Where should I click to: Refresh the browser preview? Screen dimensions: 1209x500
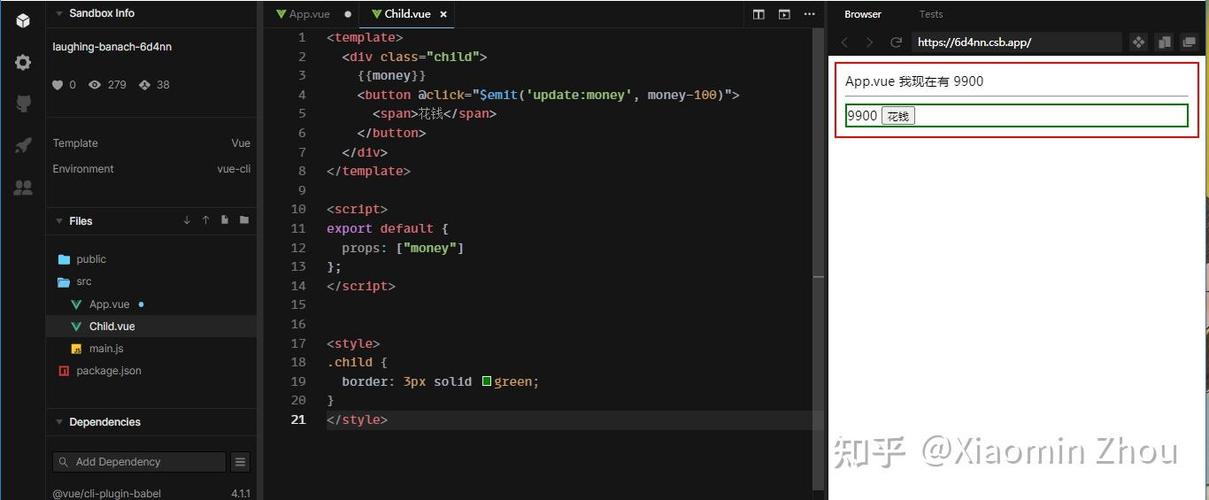coord(896,42)
